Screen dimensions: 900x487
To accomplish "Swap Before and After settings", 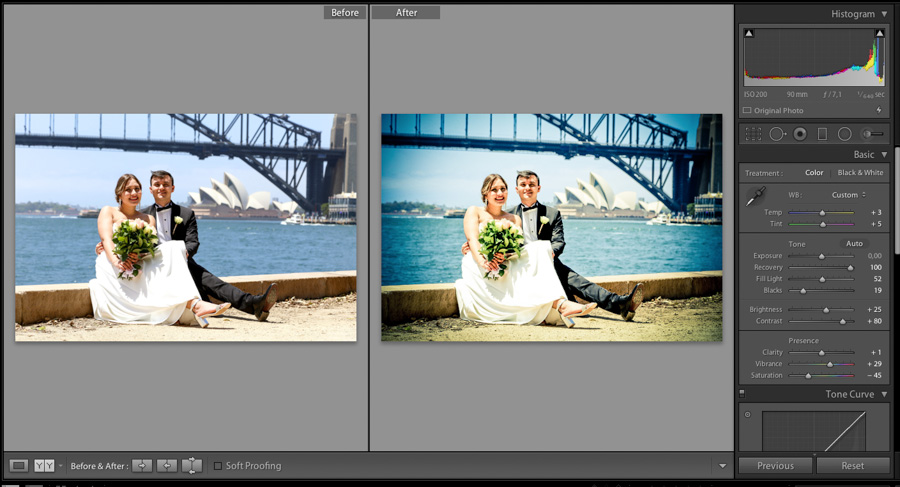I will tap(192, 465).
